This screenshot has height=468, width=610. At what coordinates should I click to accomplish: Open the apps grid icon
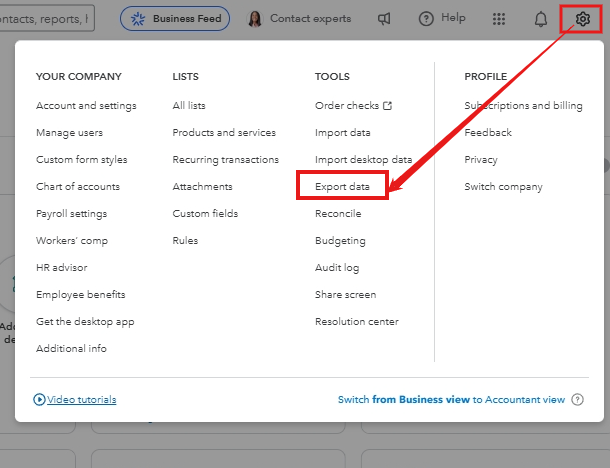500,18
